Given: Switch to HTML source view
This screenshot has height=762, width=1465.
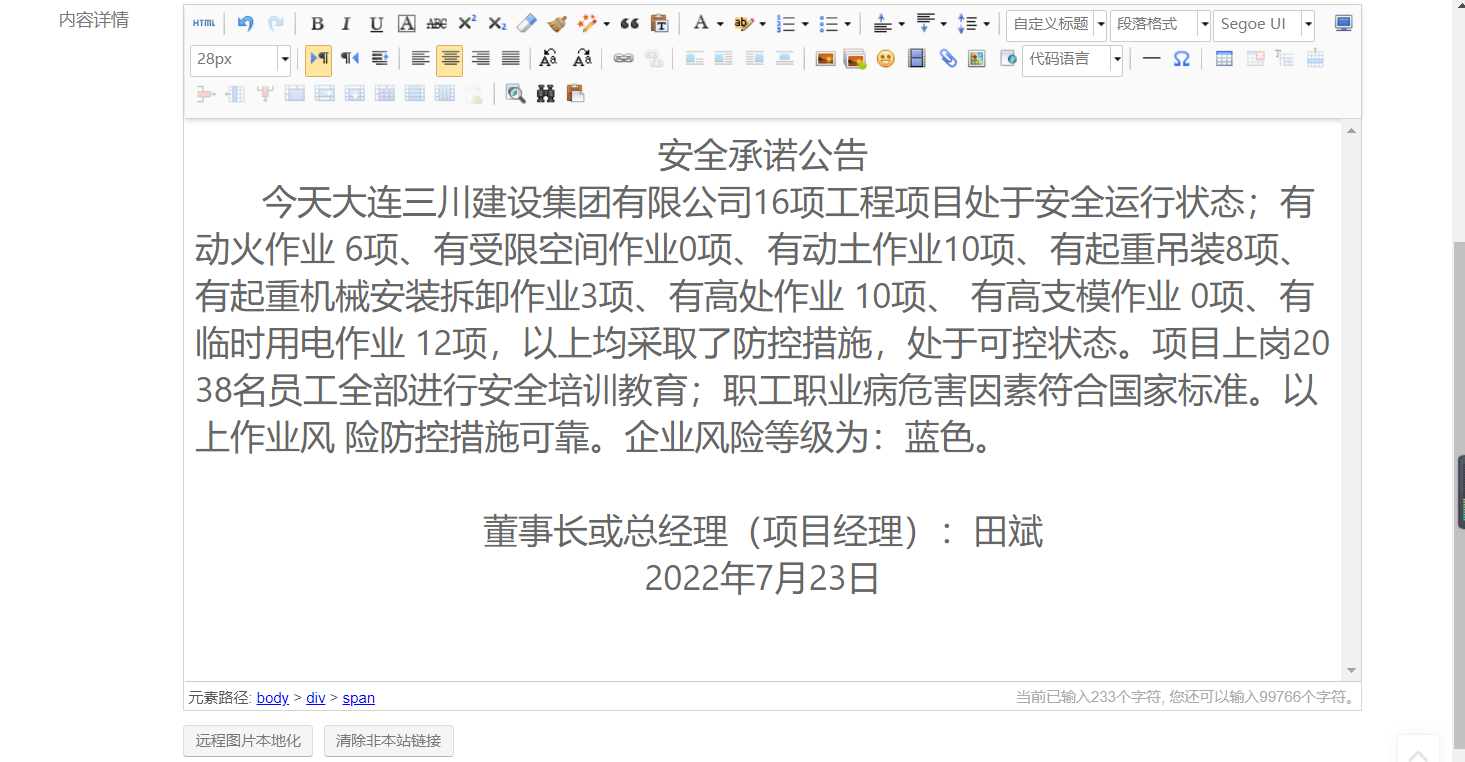Looking at the screenshot, I should pos(204,24).
